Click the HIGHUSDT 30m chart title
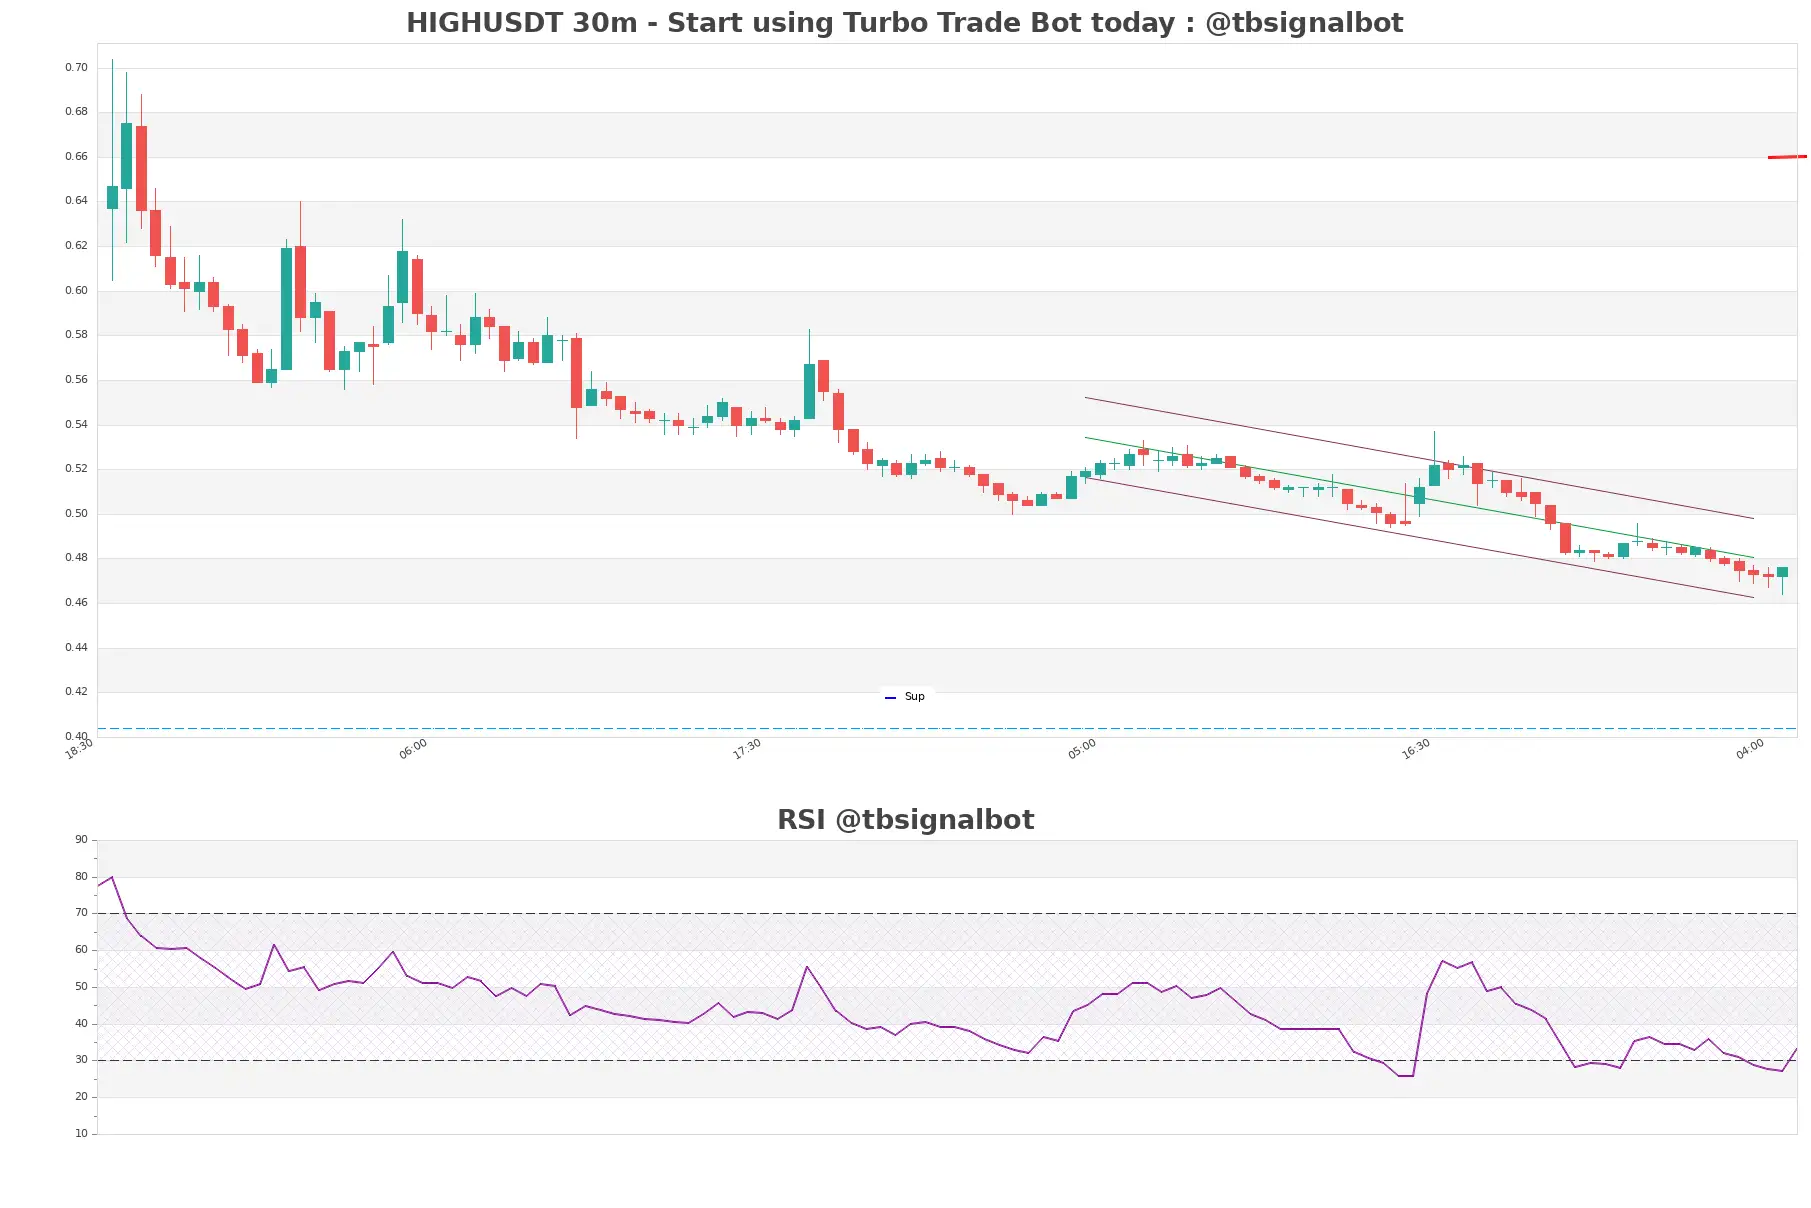This screenshot has width=1811, height=1208. point(904,23)
